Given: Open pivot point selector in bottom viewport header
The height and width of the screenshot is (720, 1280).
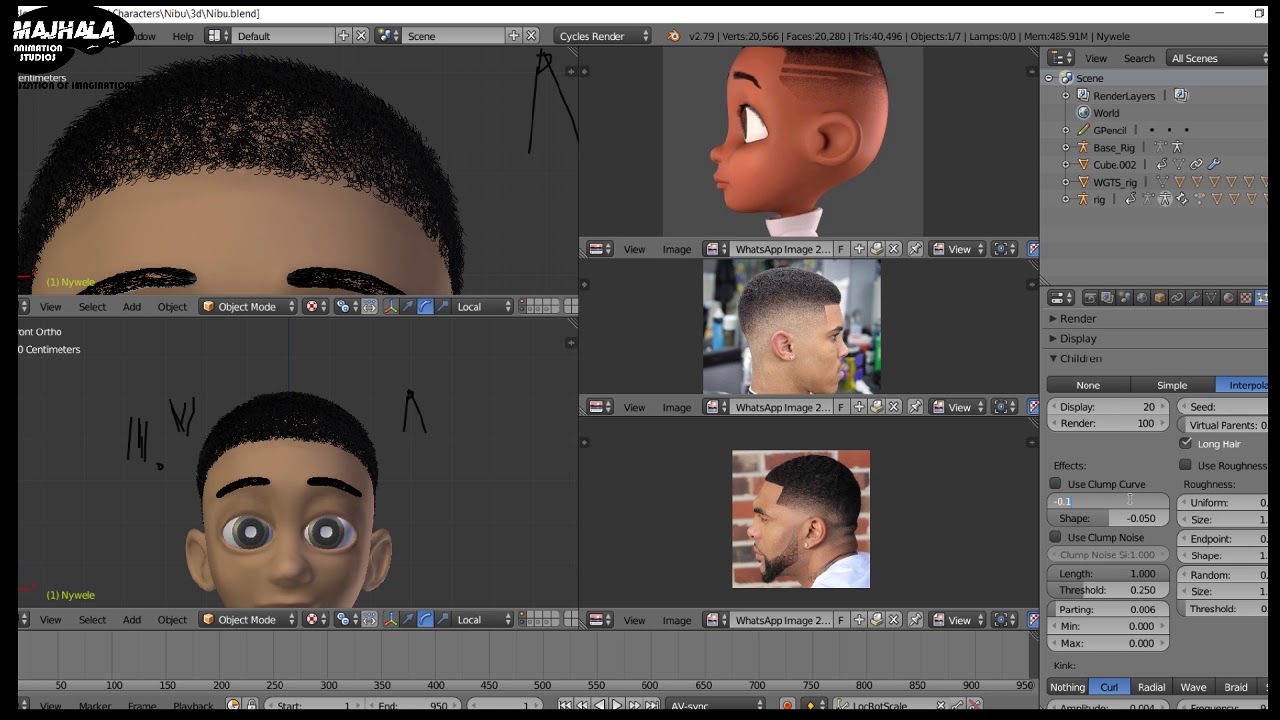Looking at the screenshot, I should pyautogui.click(x=346, y=620).
